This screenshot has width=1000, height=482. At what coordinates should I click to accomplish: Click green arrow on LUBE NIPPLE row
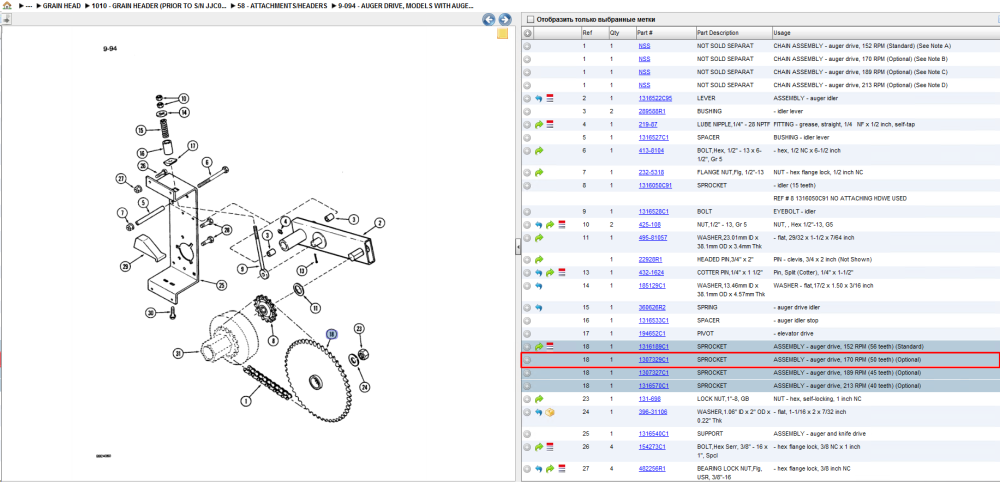(539, 125)
